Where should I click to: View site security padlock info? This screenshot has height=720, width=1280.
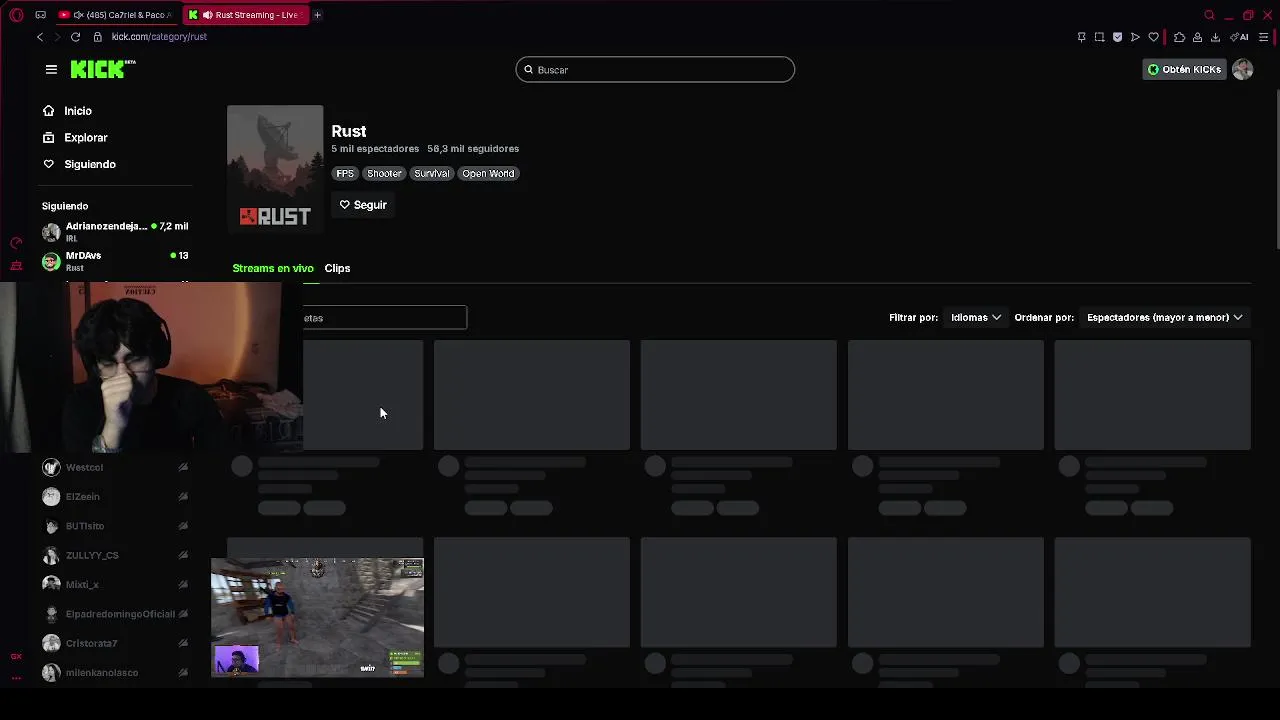pos(97,37)
